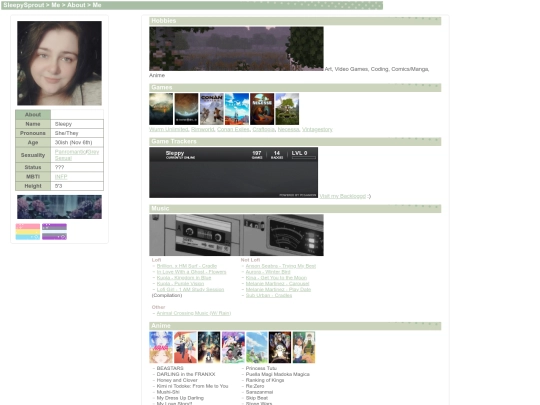
Task: Click About in the breadcrumb path
Action: (76, 5)
